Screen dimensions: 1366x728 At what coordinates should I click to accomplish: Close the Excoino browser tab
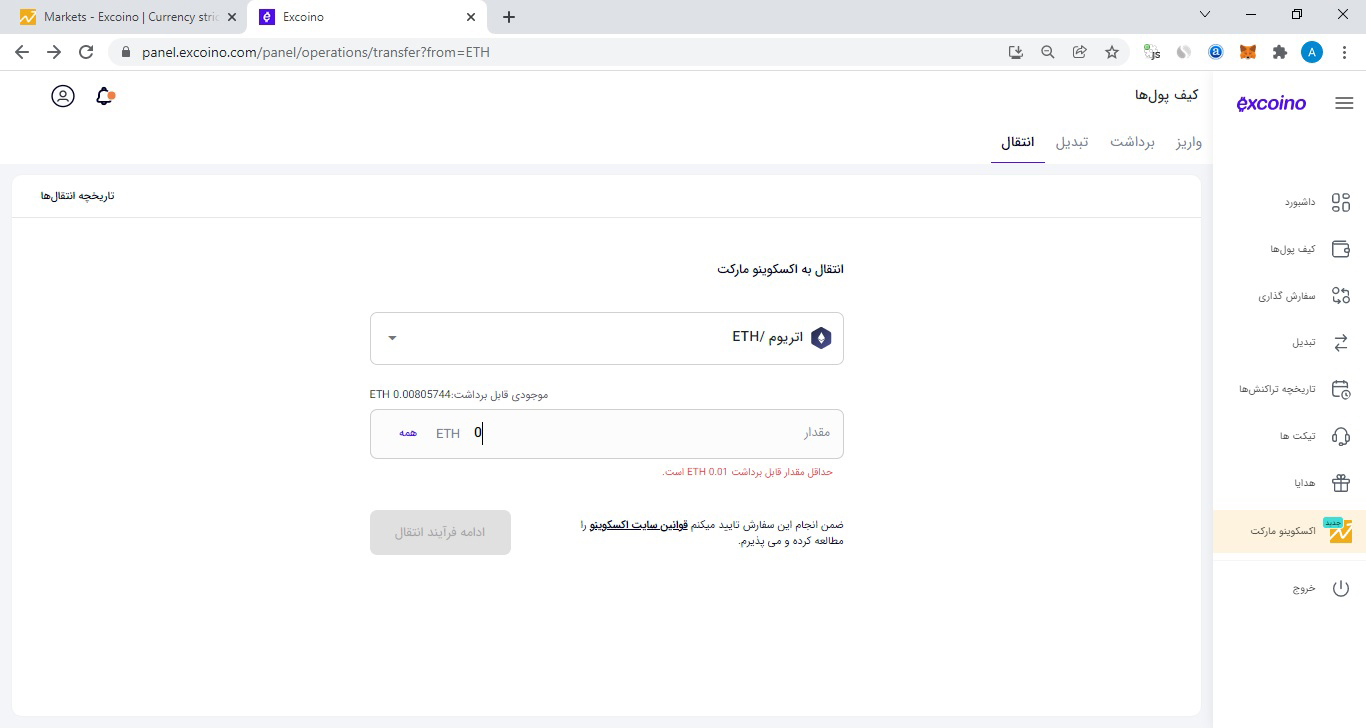(x=472, y=17)
